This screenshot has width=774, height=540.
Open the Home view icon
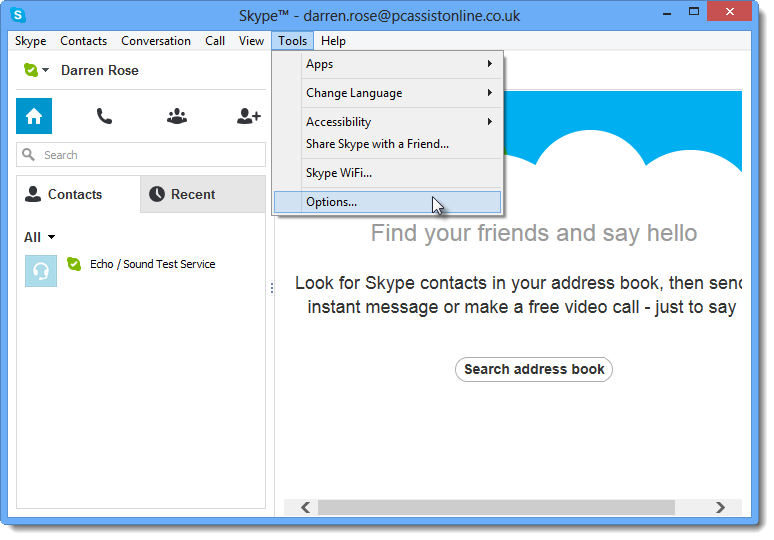34,116
